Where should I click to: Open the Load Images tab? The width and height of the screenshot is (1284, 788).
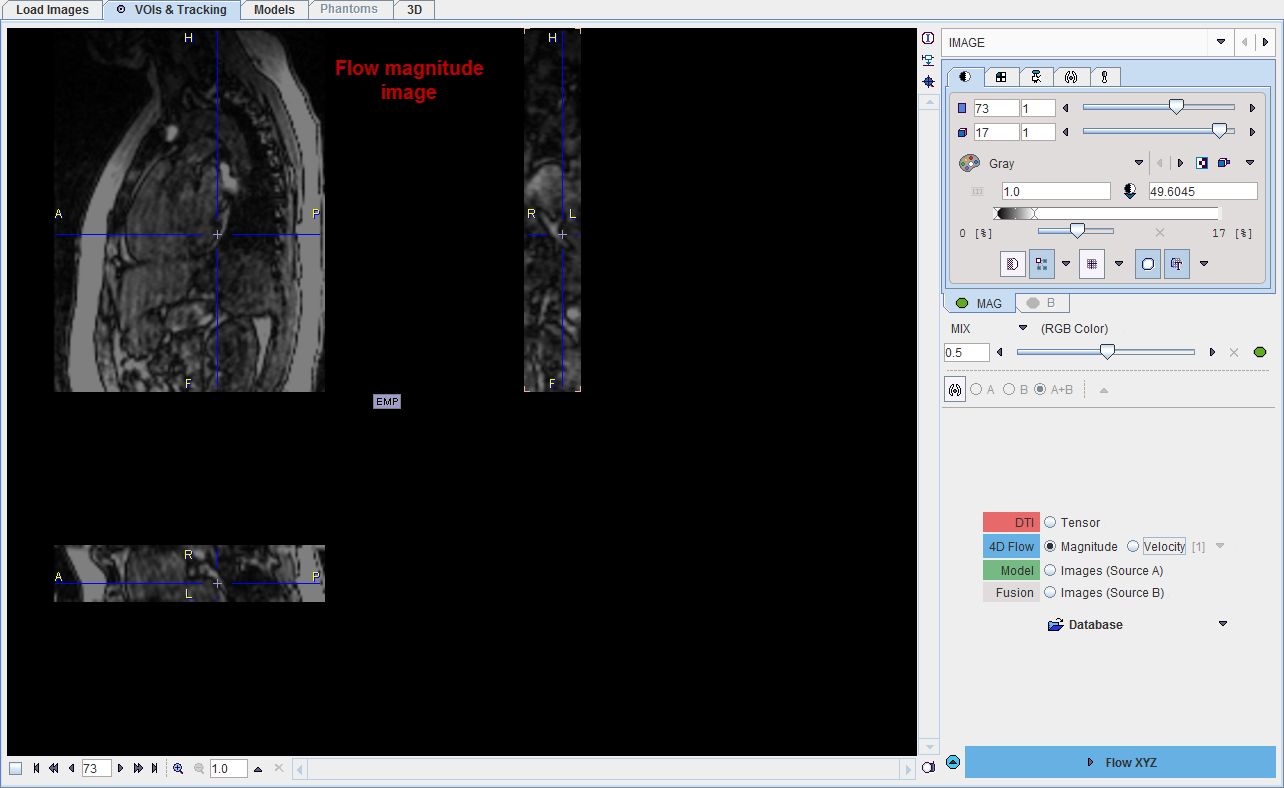pos(52,10)
